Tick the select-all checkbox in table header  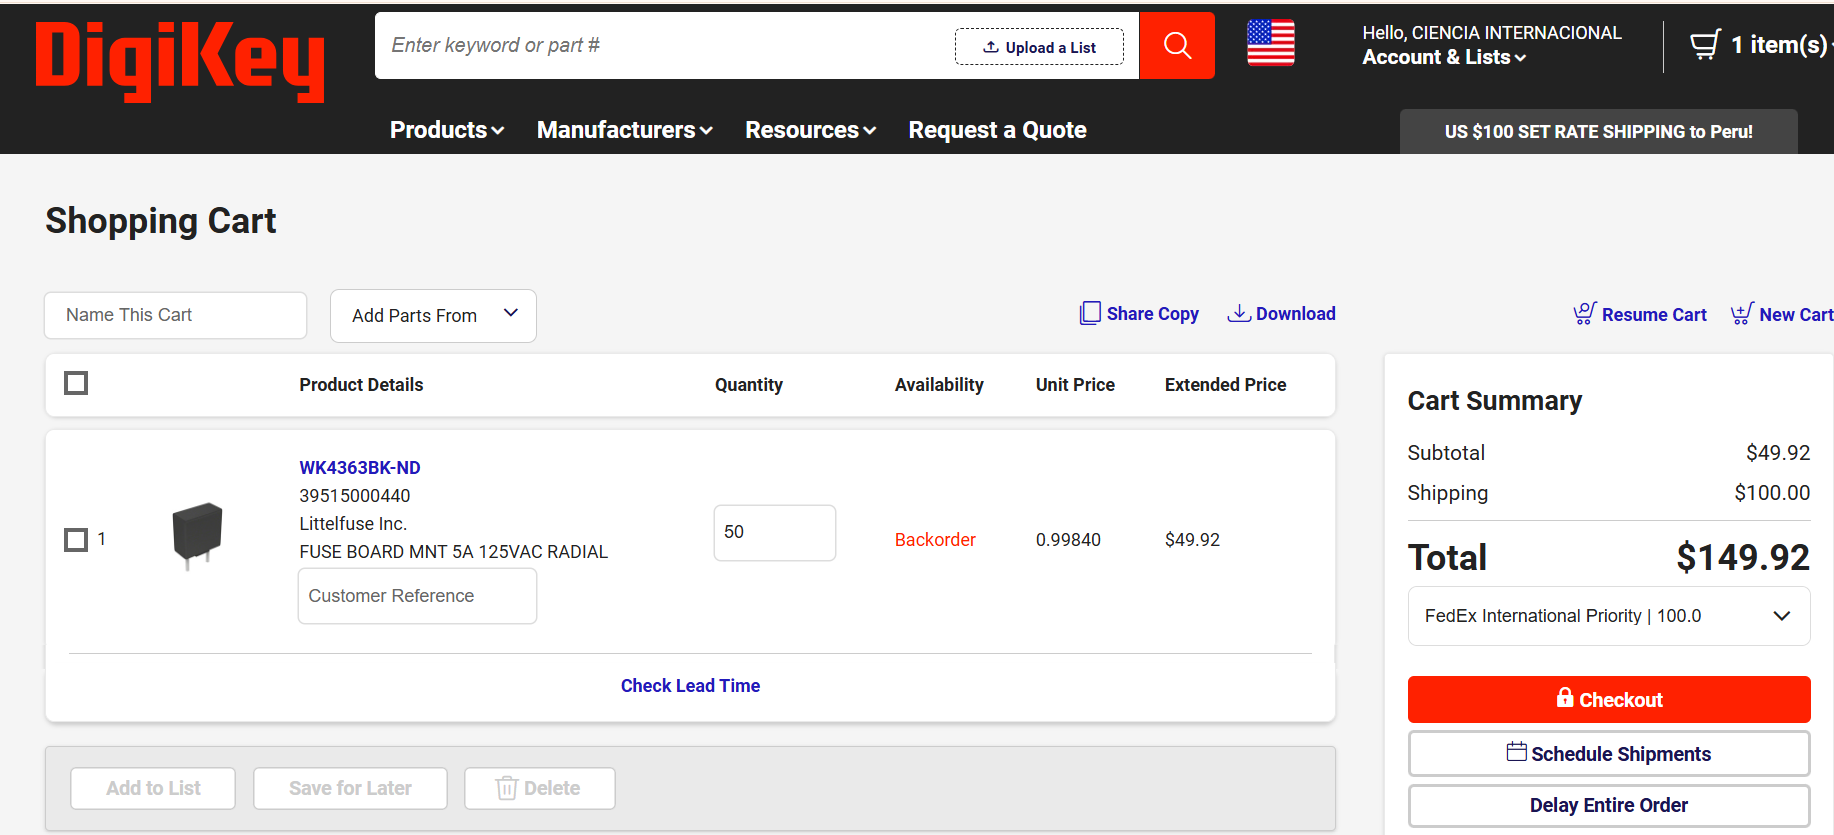(76, 383)
